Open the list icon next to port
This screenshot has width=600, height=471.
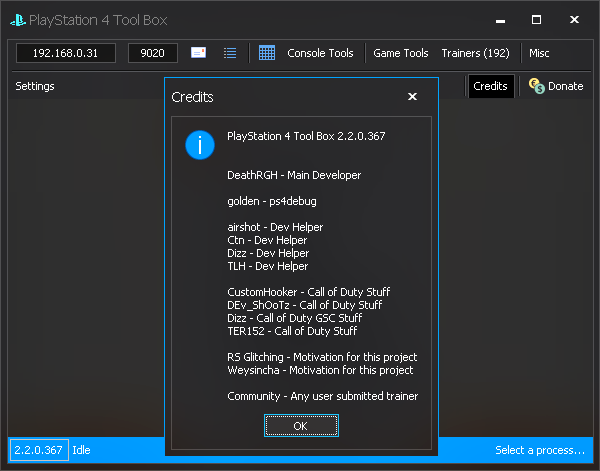(x=230, y=53)
